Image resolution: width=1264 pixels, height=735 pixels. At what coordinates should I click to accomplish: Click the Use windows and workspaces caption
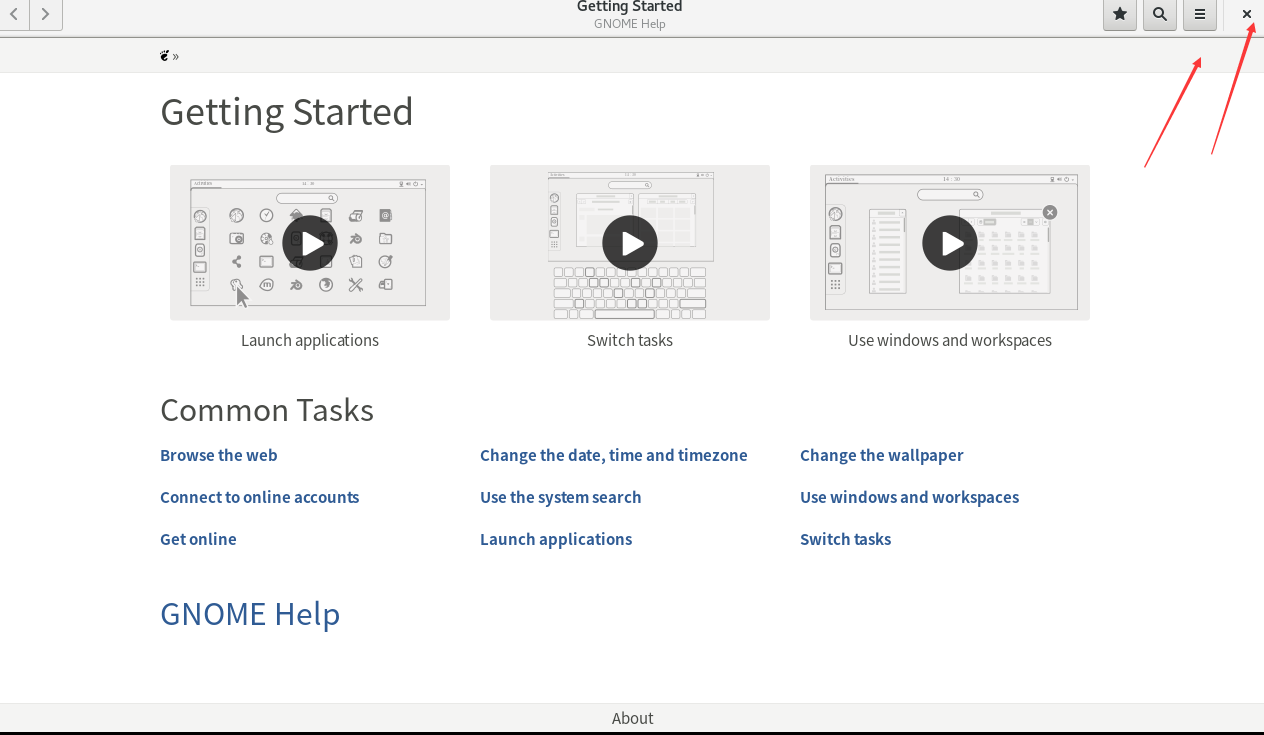[x=950, y=340]
